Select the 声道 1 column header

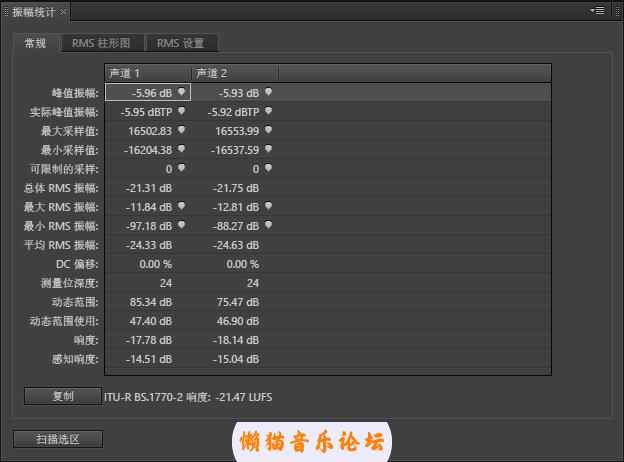coord(148,73)
